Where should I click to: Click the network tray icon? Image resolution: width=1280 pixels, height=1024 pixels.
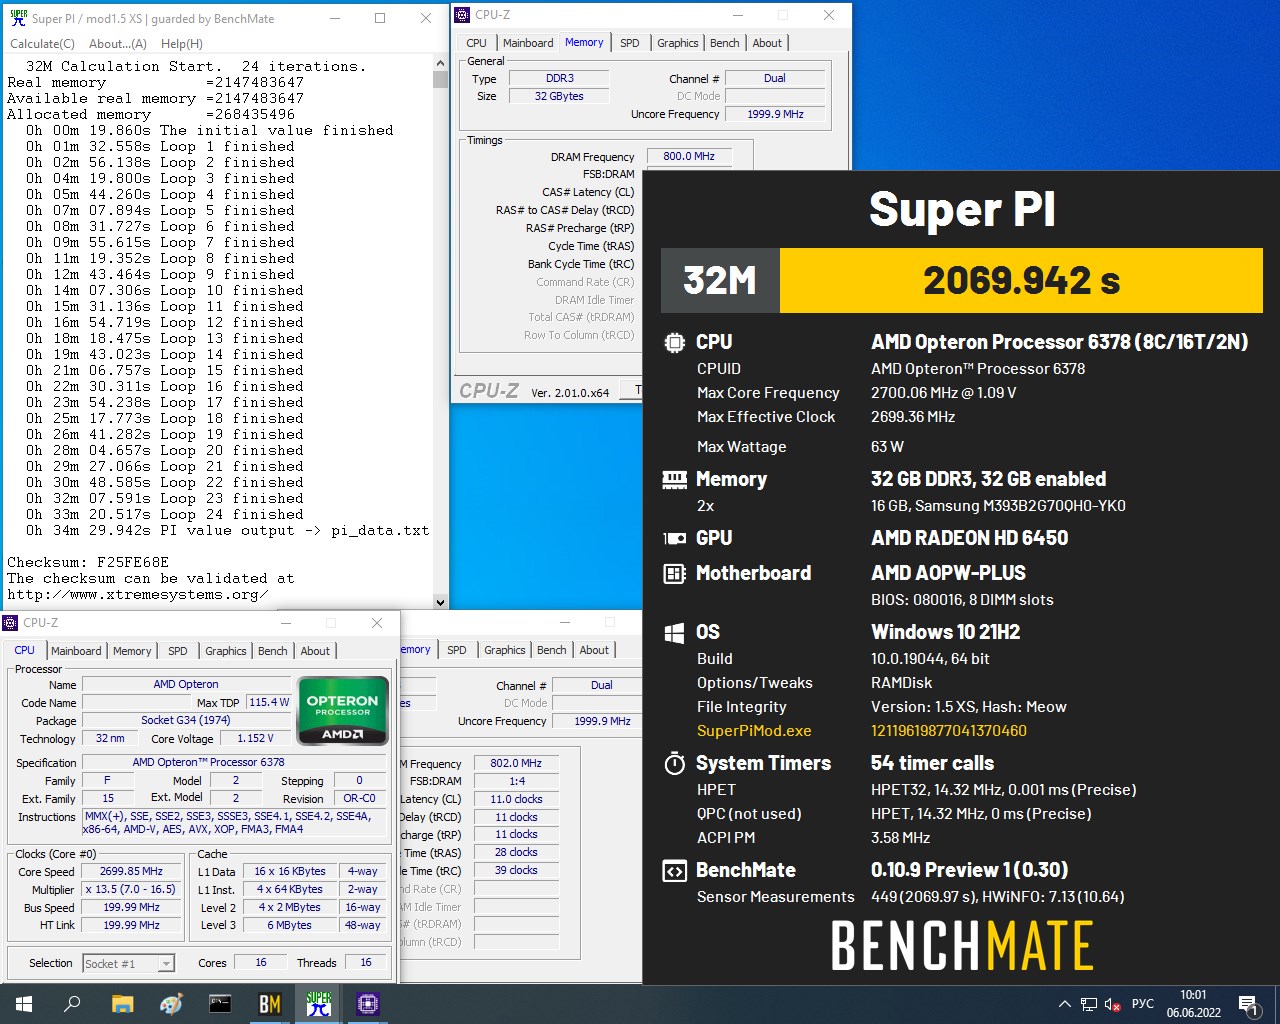click(x=1089, y=1004)
